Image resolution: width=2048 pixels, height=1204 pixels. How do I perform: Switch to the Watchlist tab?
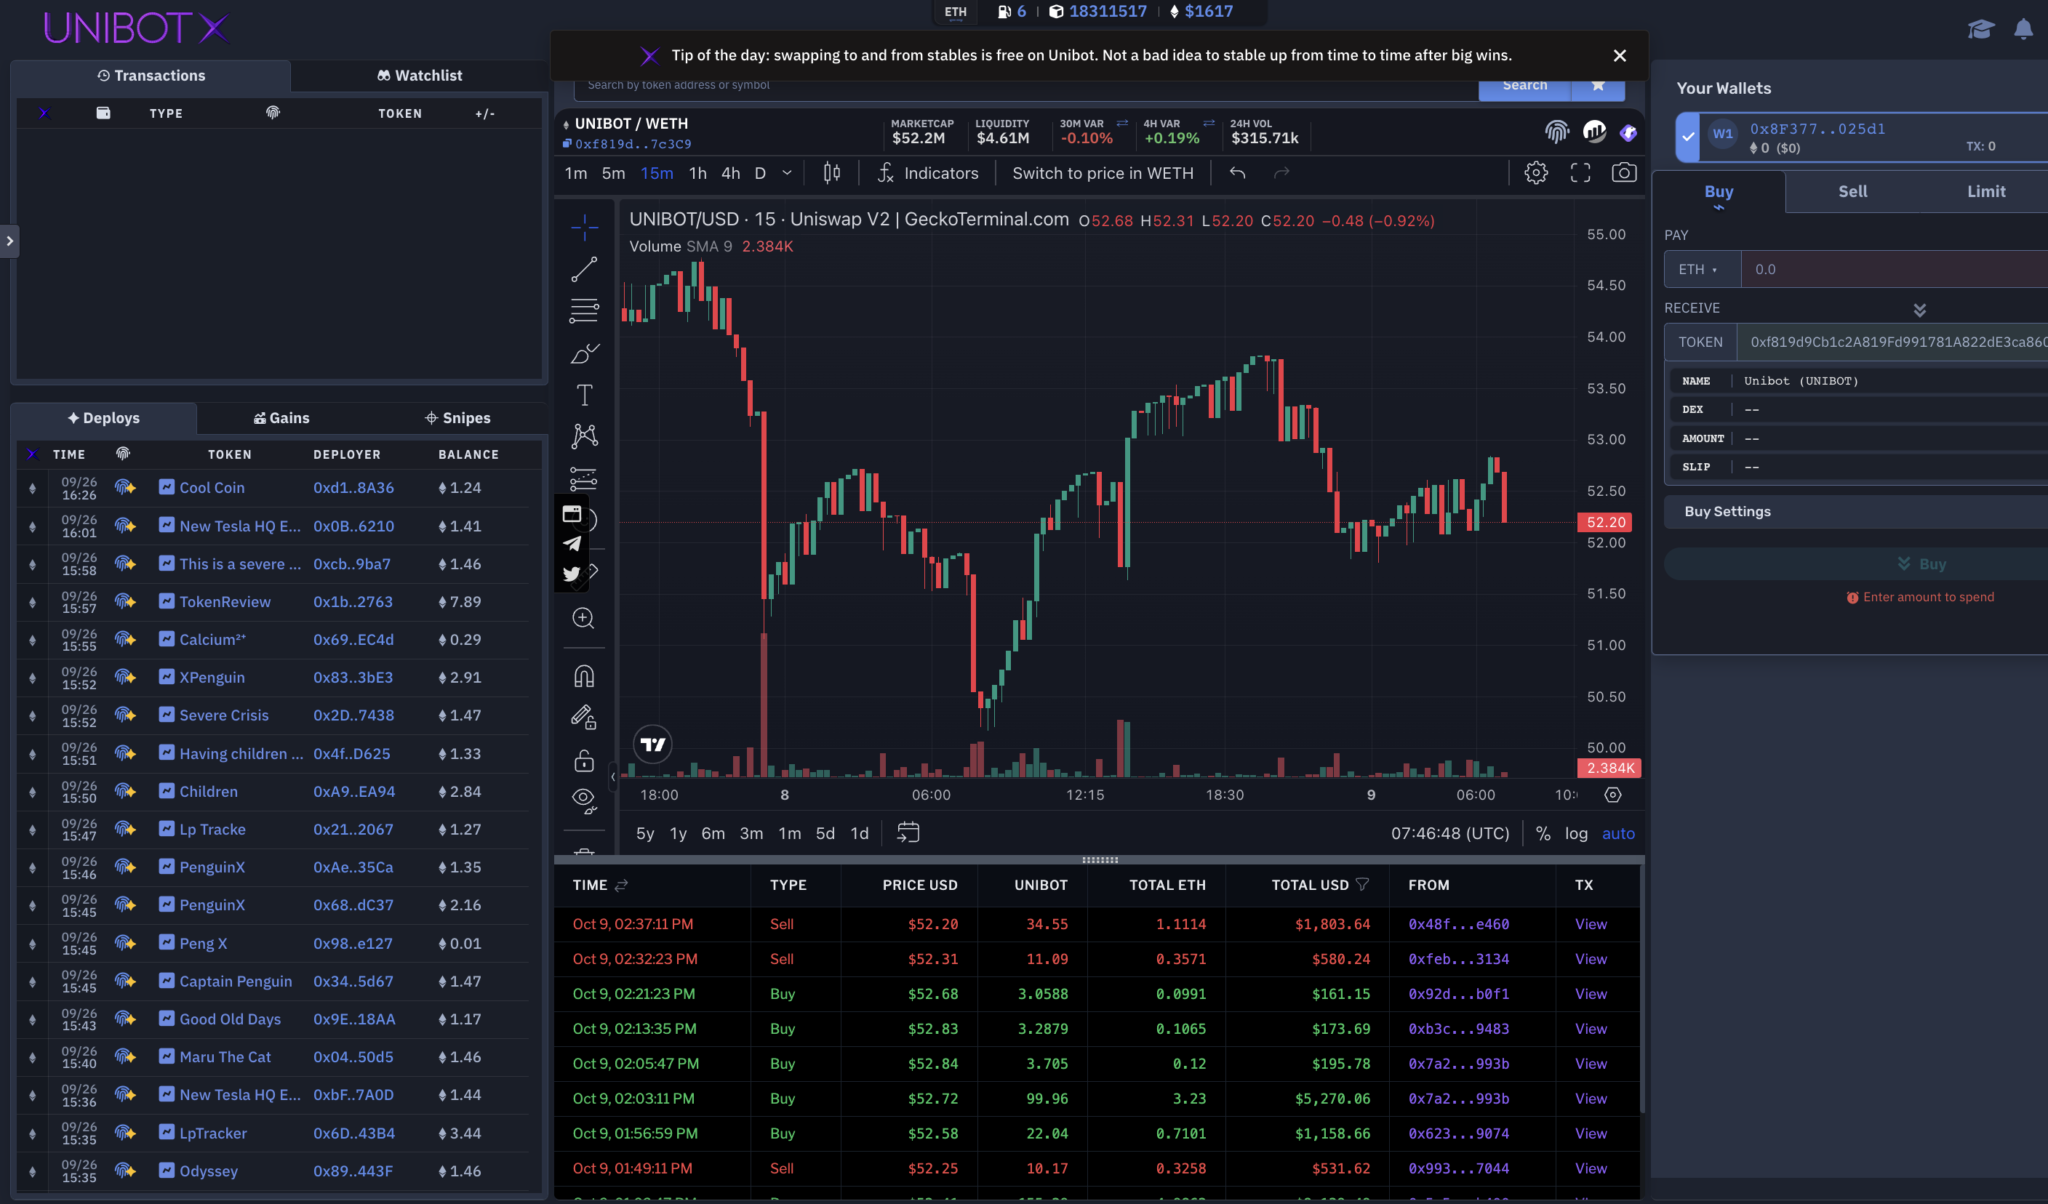(419, 75)
